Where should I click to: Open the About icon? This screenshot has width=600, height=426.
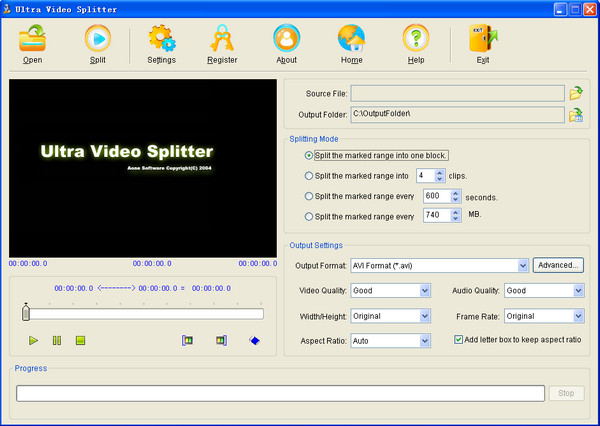click(x=286, y=40)
